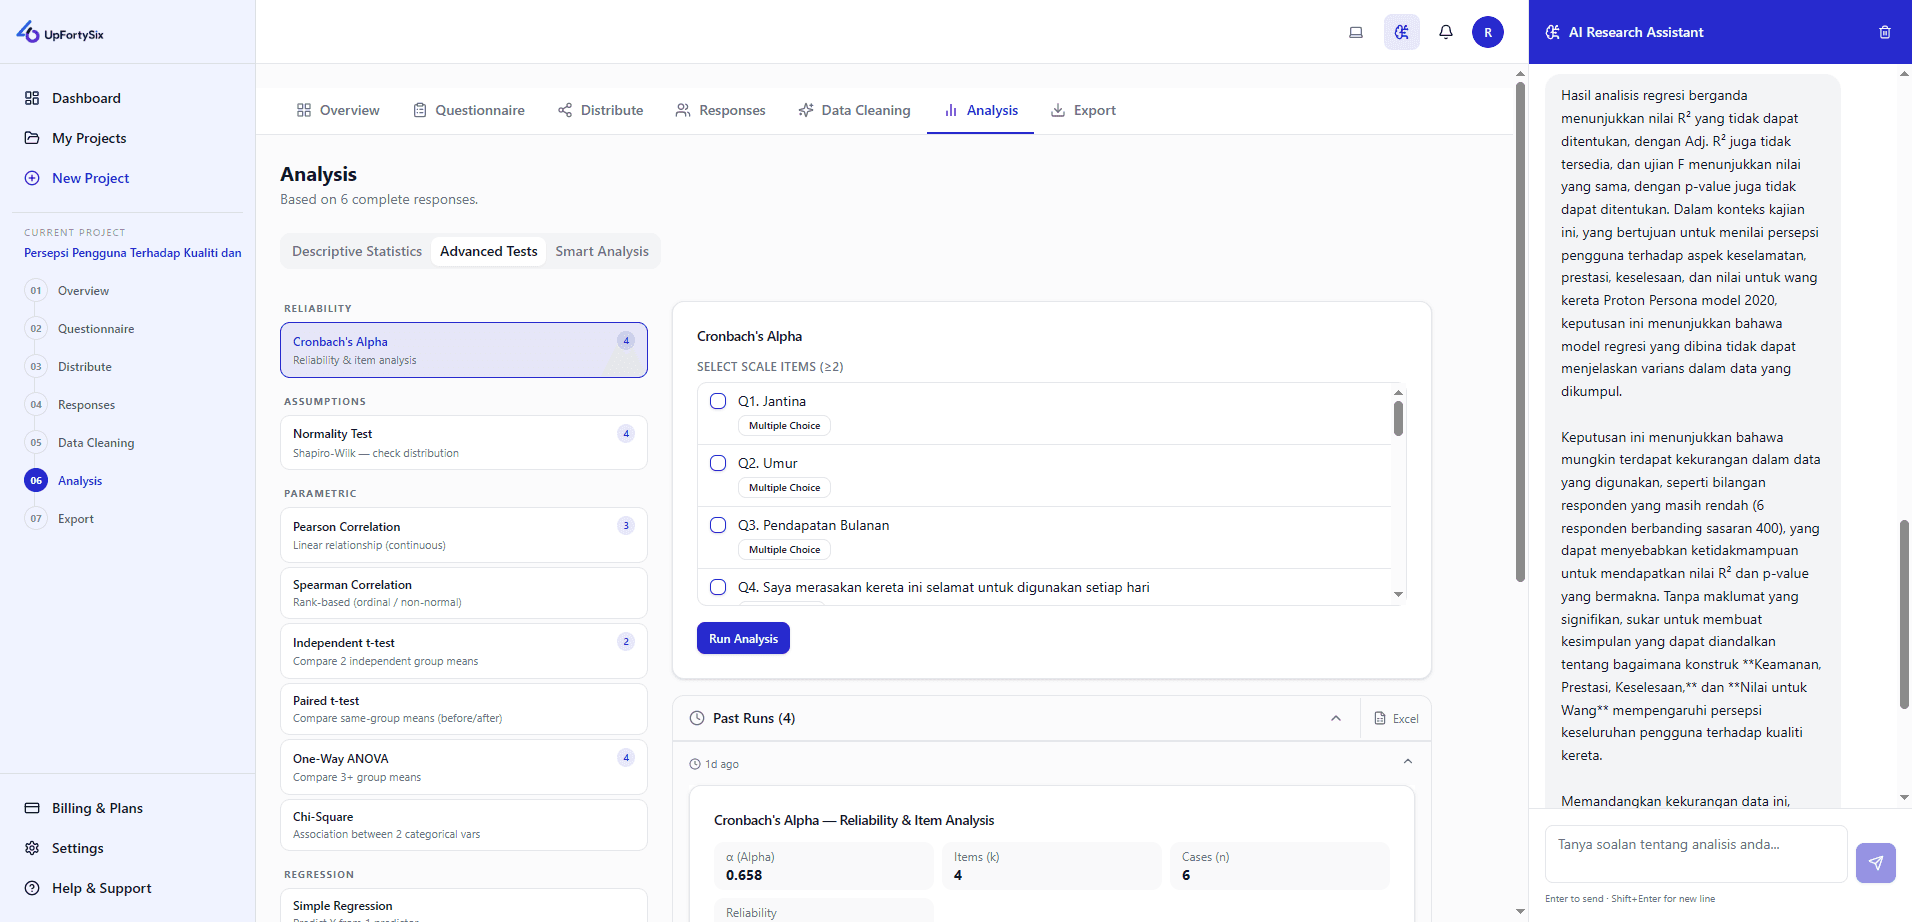Click the chat panel scrollbar
The width and height of the screenshot is (1912, 922).
1904,614
